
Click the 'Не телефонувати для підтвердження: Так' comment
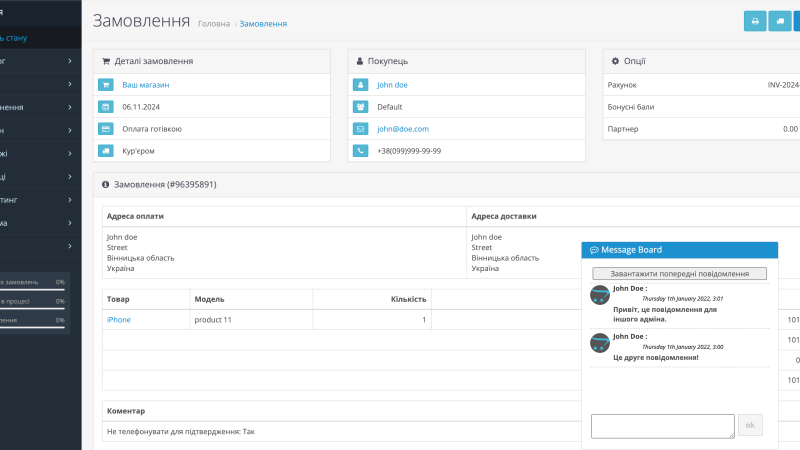(181, 432)
